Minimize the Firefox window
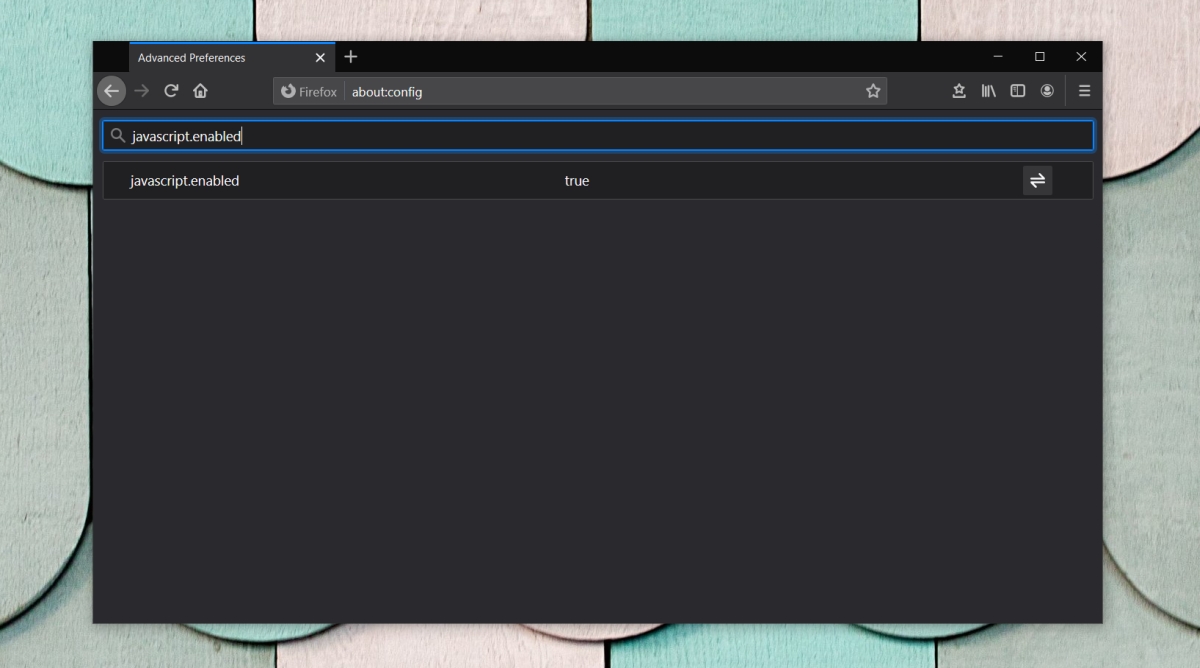1200x668 pixels. [999, 57]
